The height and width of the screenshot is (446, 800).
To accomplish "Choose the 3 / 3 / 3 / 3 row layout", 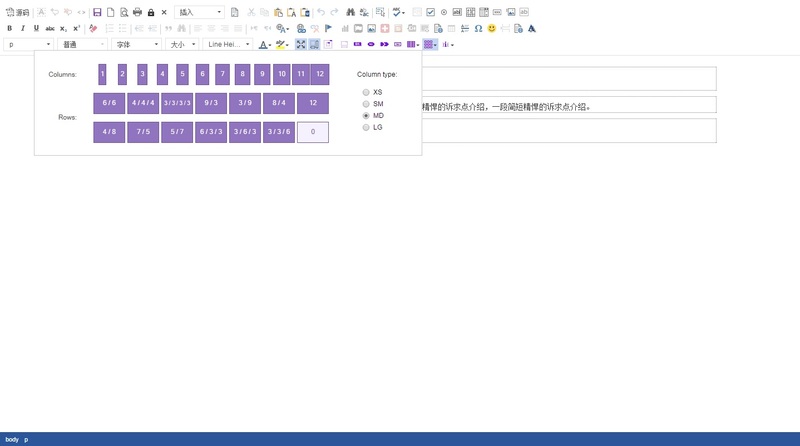I will pos(177,103).
